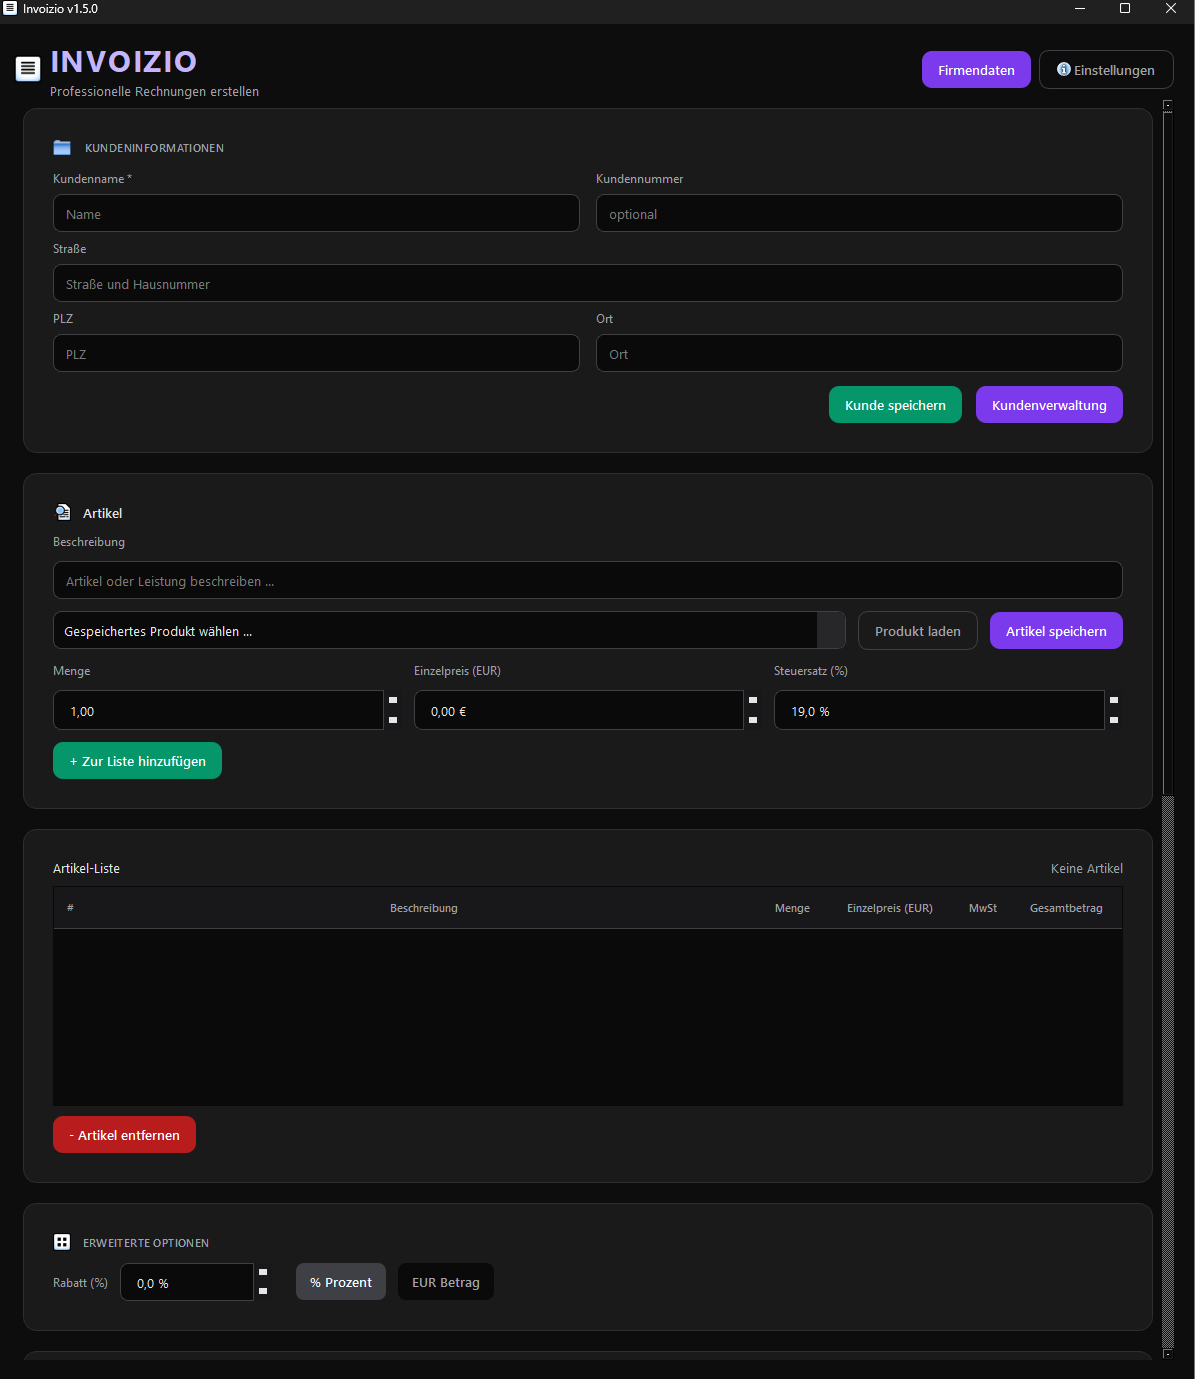Click the Keine Artikel status text
The height and width of the screenshot is (1379, 1195).
coord(1087,868)
